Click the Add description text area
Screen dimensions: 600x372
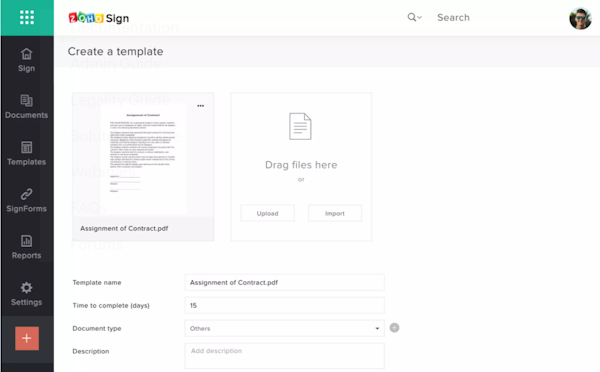285,356
